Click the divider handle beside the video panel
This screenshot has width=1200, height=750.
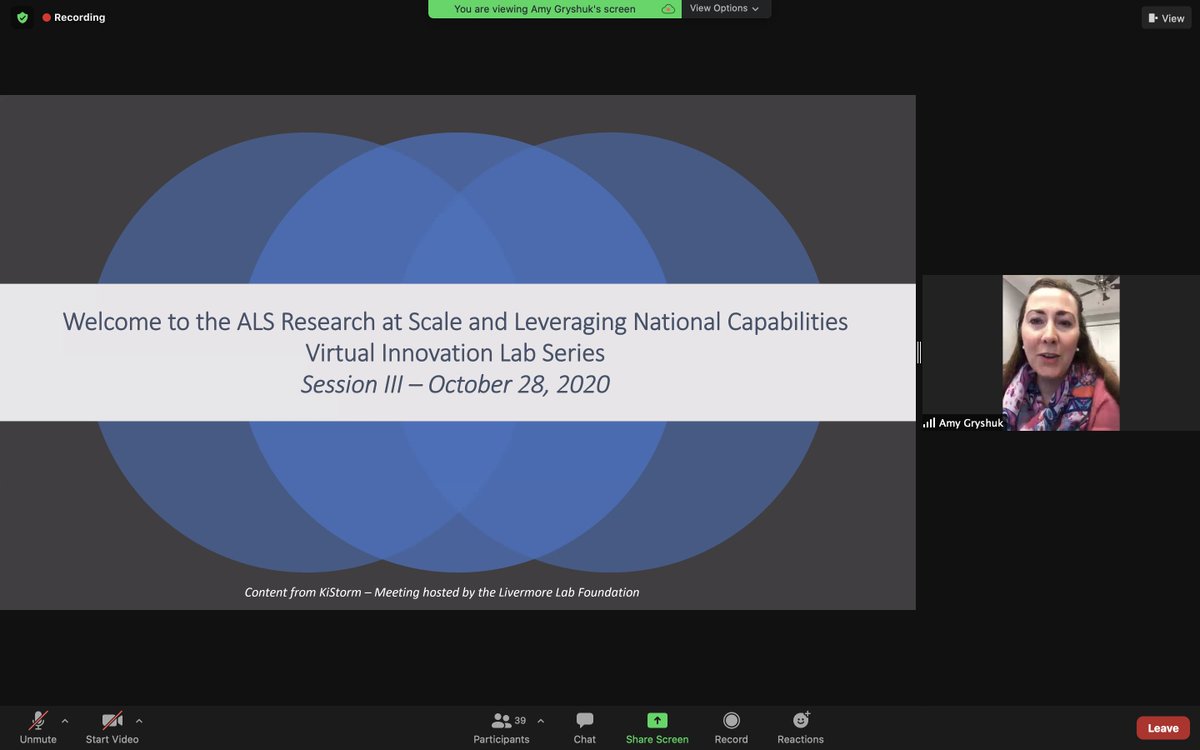[919, 352]
